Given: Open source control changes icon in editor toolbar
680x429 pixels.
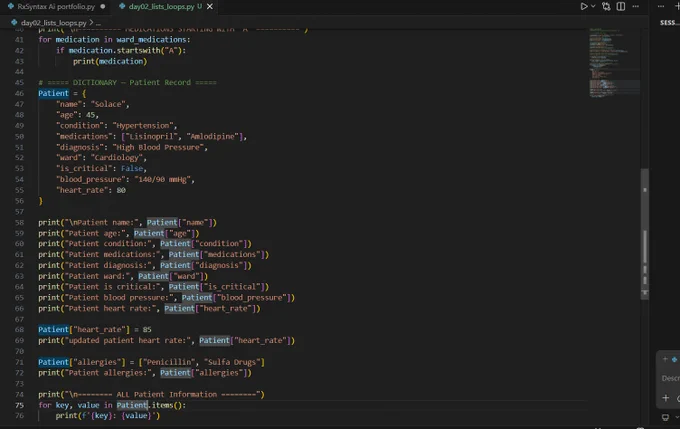Looking at the screenshot, I should tap(606, 7).
